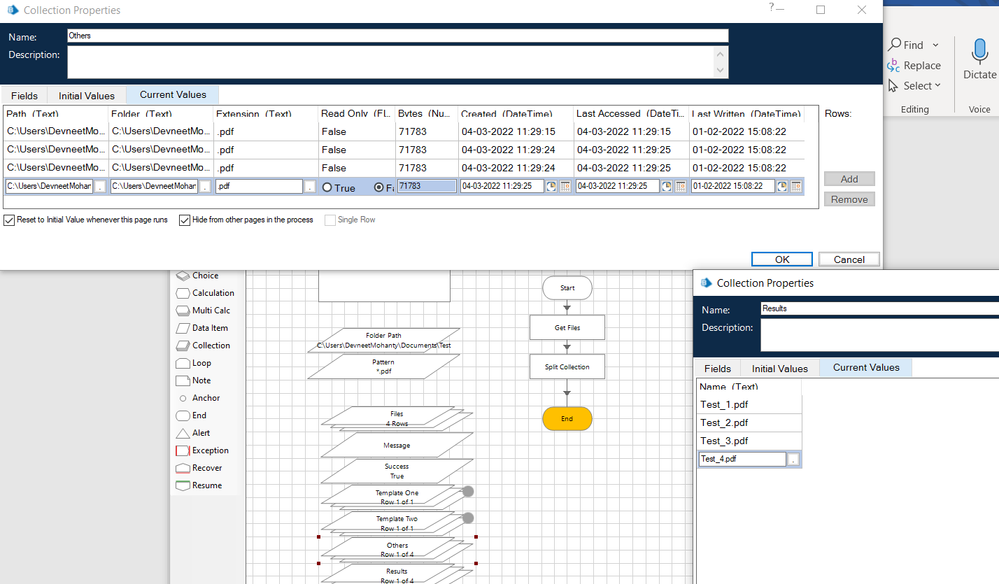The height and width of the screenshot is (584, 999).
Task: Select the True radio button
Action: 328,187
